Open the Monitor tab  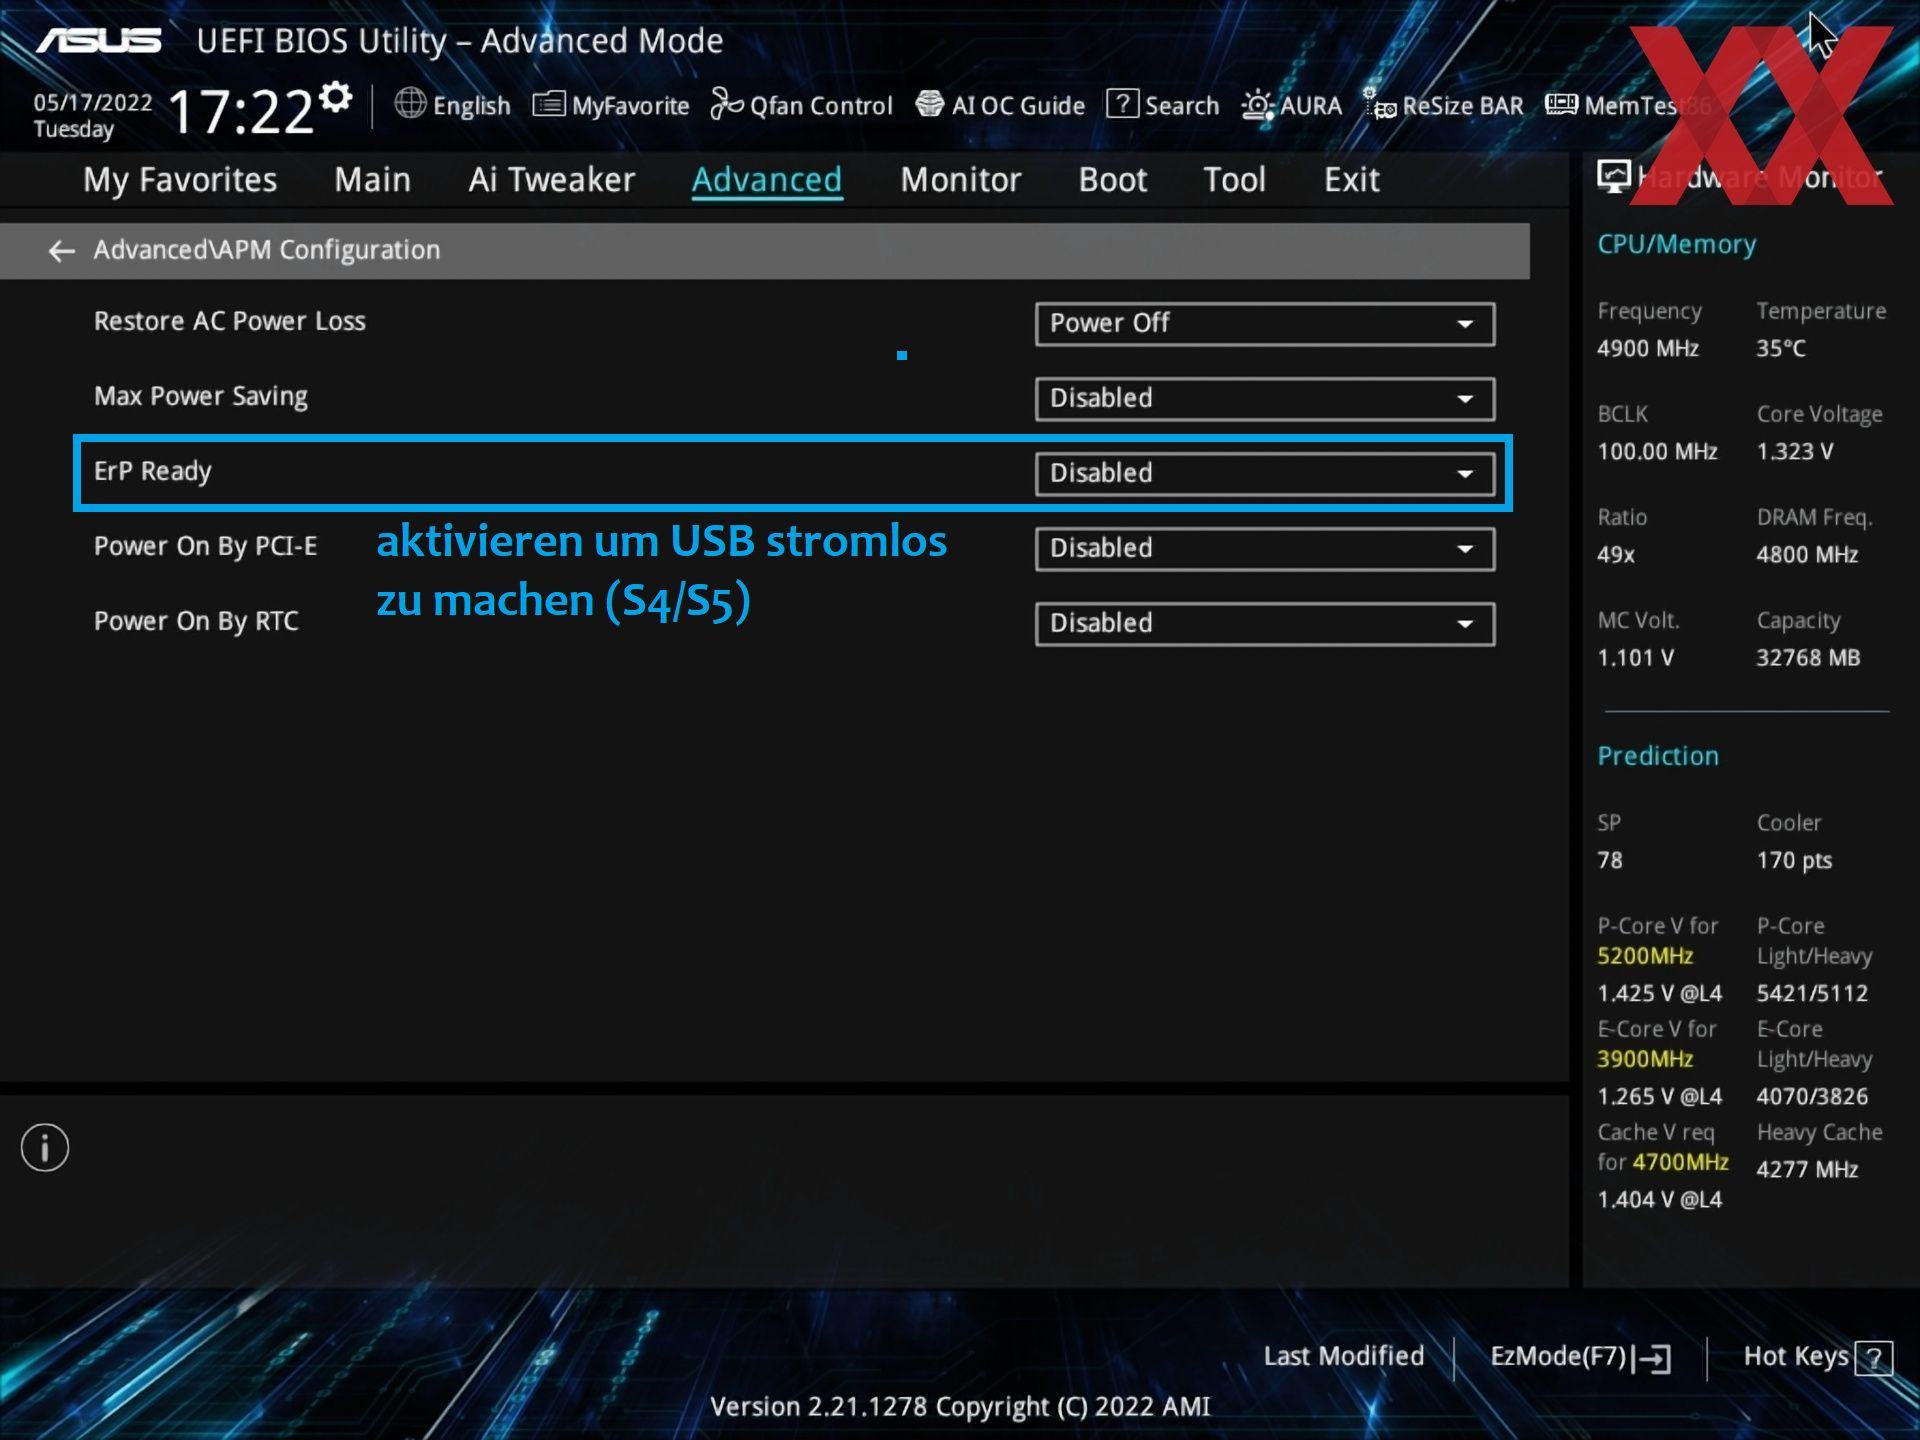tap(960, 180)
